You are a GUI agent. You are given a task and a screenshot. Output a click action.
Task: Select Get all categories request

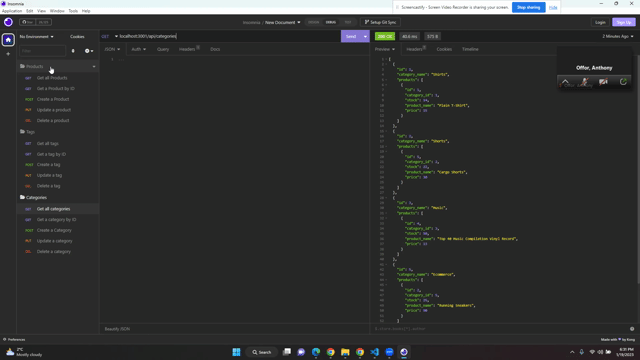(x=53, y=209)
